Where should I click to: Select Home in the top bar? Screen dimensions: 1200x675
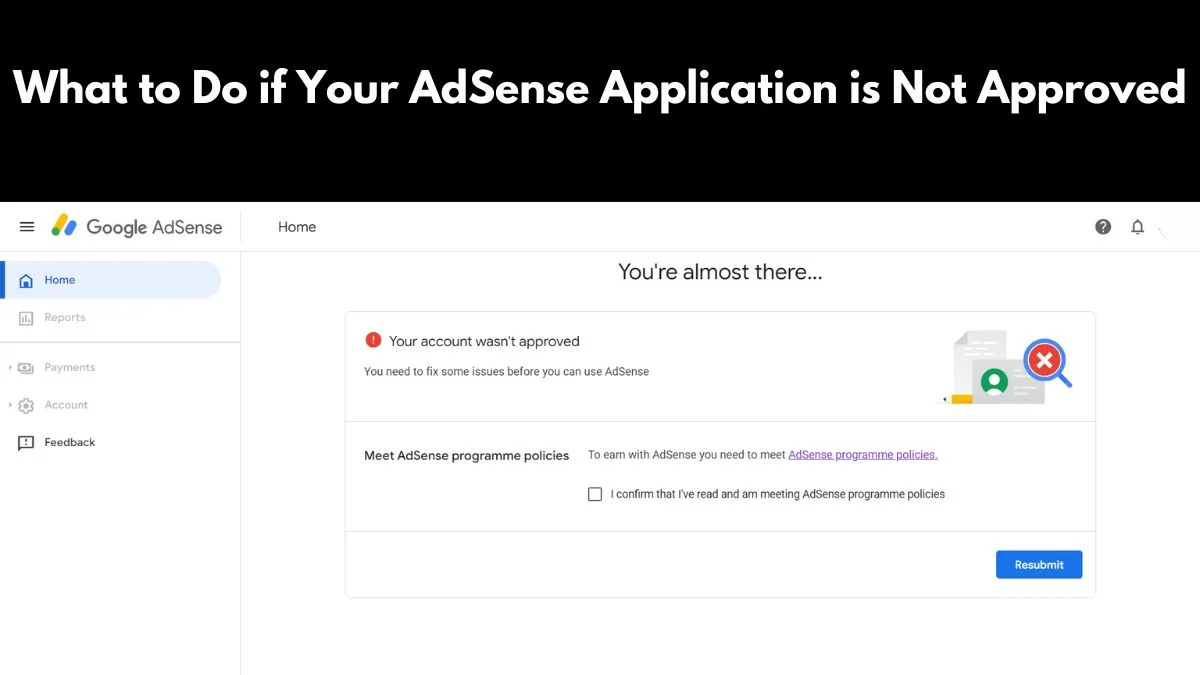(296, 227)
